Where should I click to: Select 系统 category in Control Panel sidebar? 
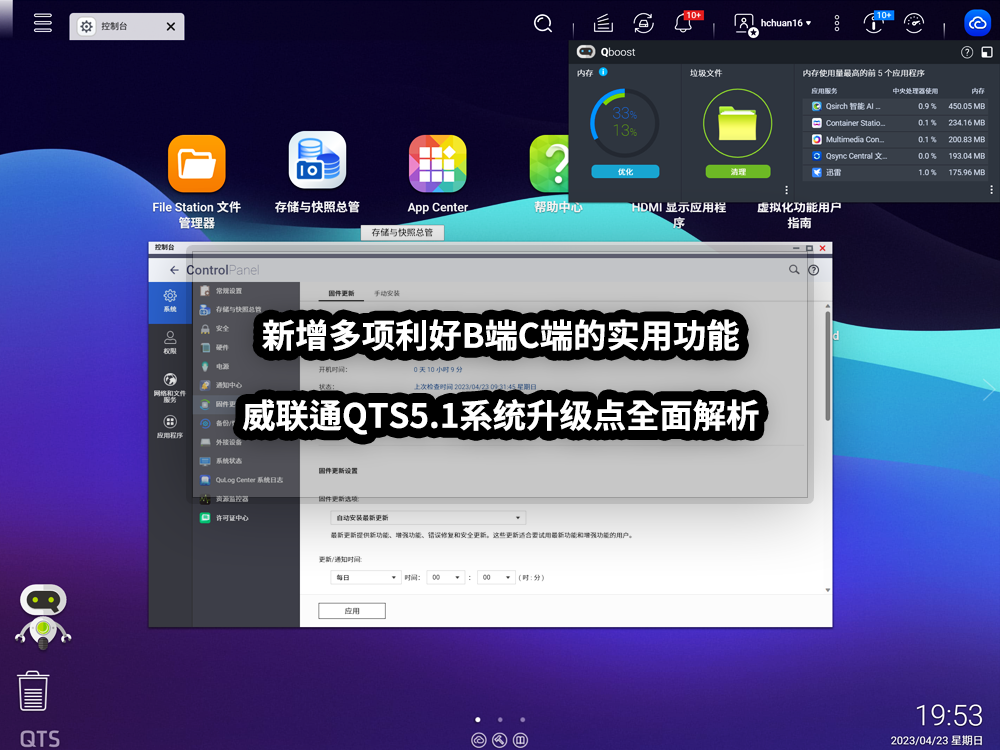click(x=170, y=301)
